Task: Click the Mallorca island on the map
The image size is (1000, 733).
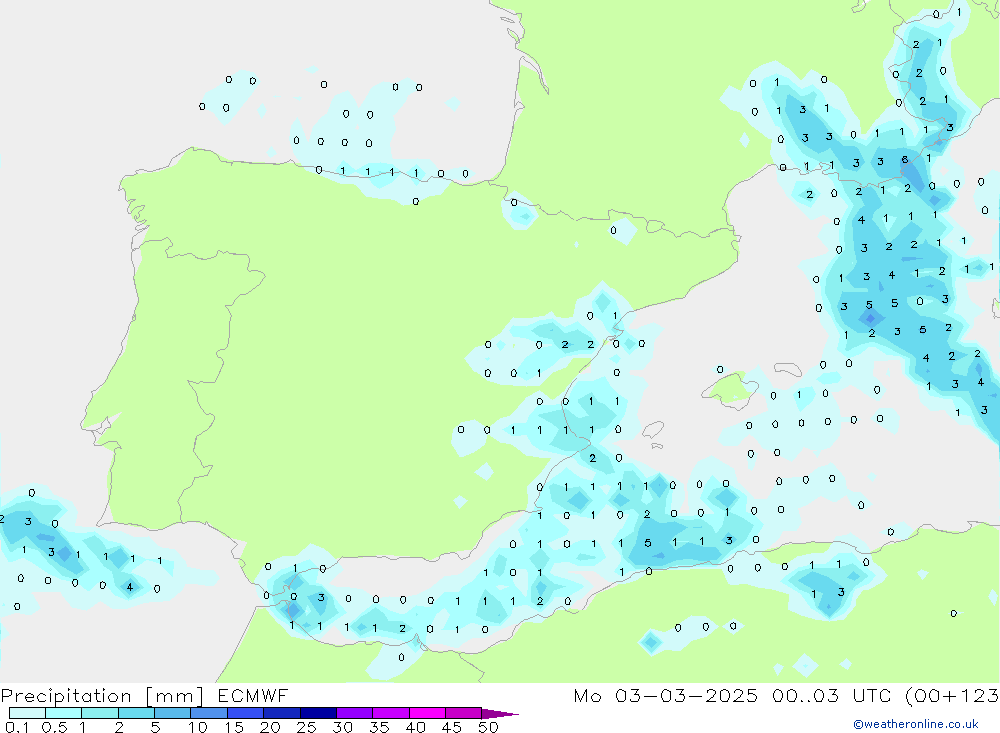Action: 734,389
